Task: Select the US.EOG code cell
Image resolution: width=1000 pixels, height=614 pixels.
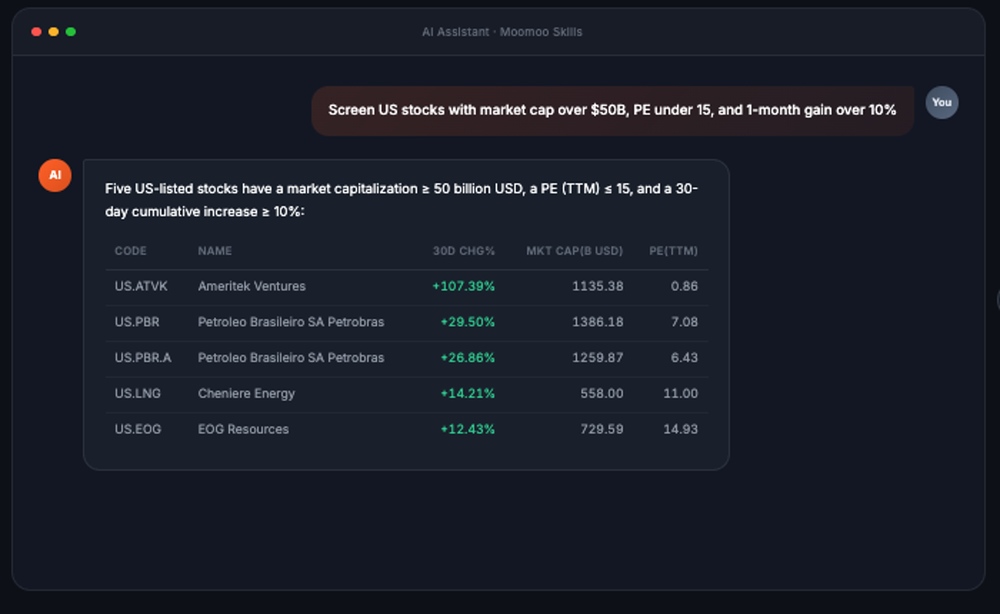Action: coord(138,429)
